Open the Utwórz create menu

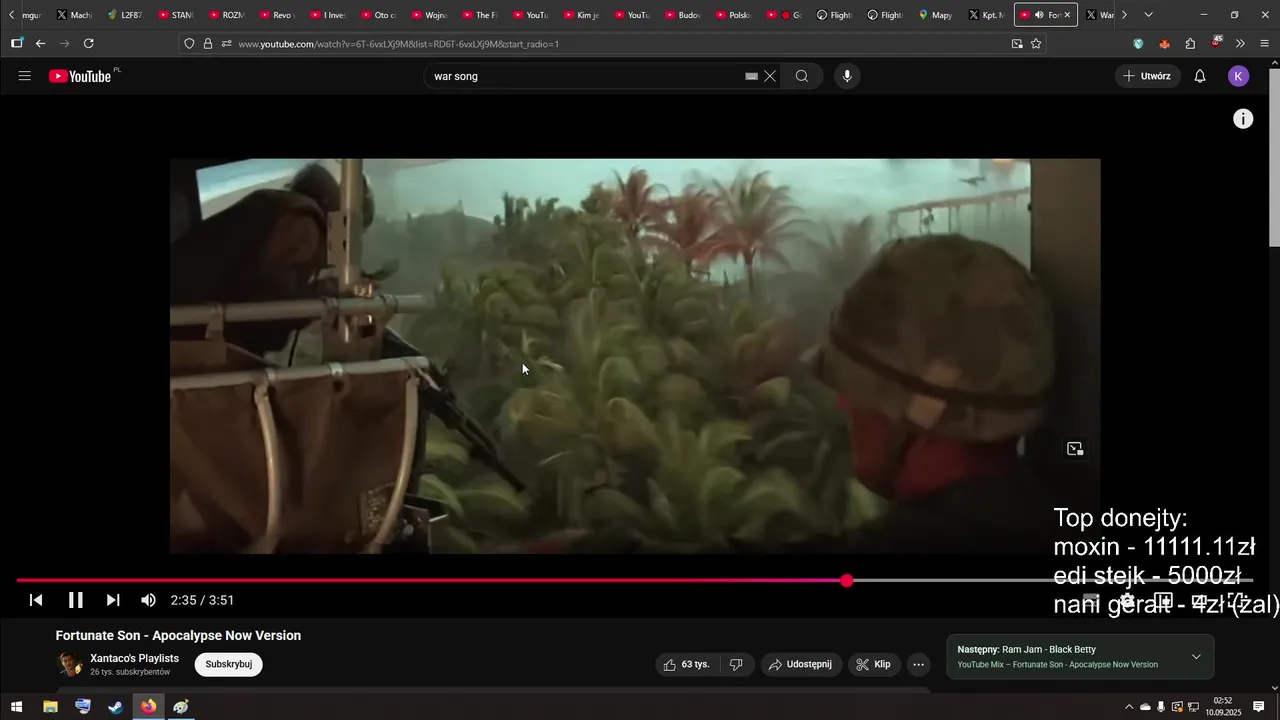pos(1147,76)
